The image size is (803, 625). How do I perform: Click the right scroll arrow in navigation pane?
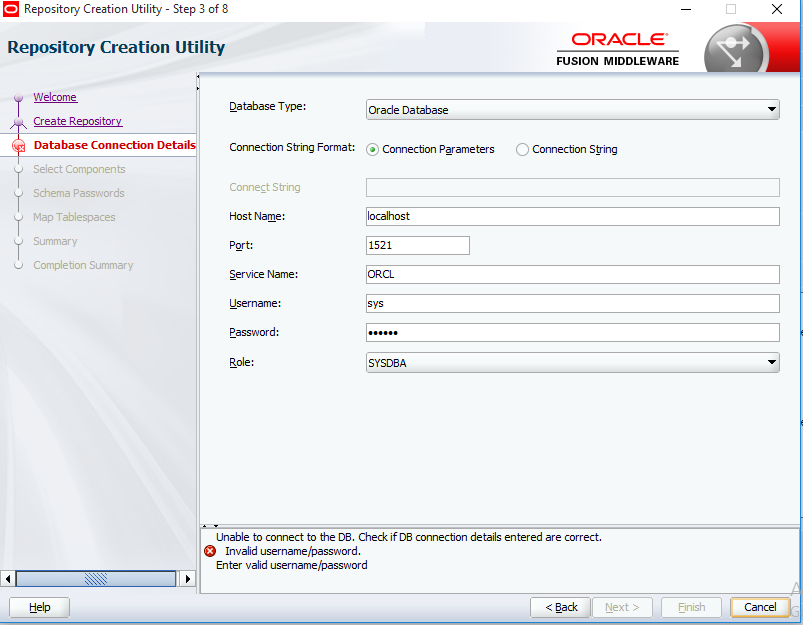pyautogui.click(x=187, y=579)
